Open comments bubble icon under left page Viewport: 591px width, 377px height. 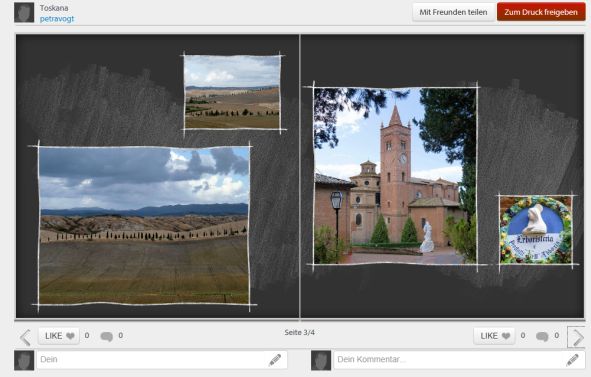click(107, 336)
